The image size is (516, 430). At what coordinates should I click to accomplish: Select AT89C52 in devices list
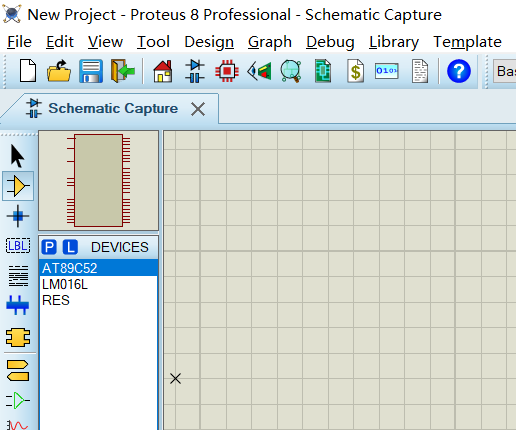(98, 268)
